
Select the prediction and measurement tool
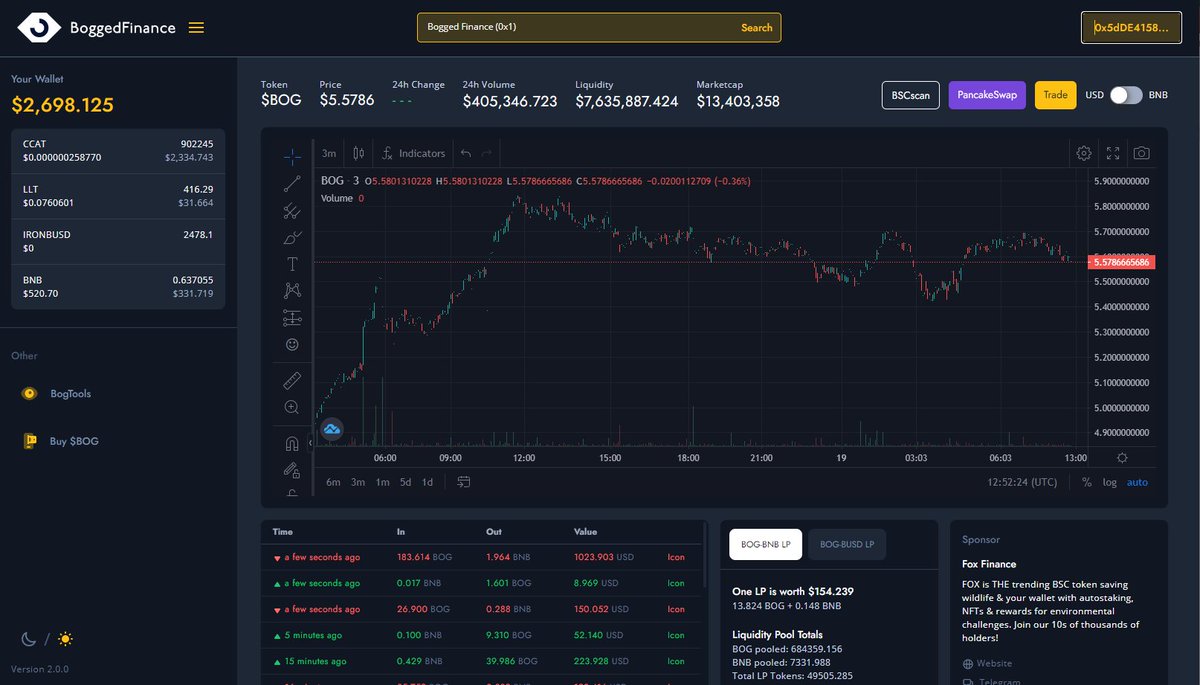click(x=292, y=317)
